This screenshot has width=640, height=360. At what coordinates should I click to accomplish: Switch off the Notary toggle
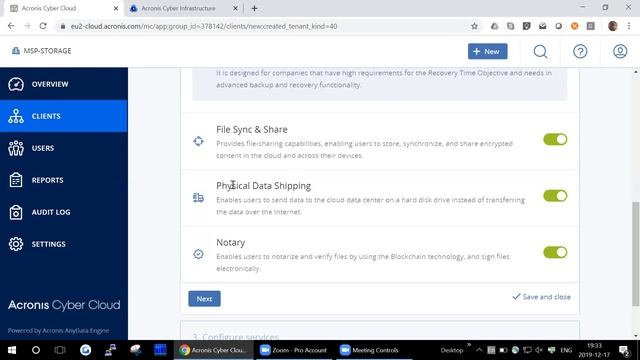[555, 252]
